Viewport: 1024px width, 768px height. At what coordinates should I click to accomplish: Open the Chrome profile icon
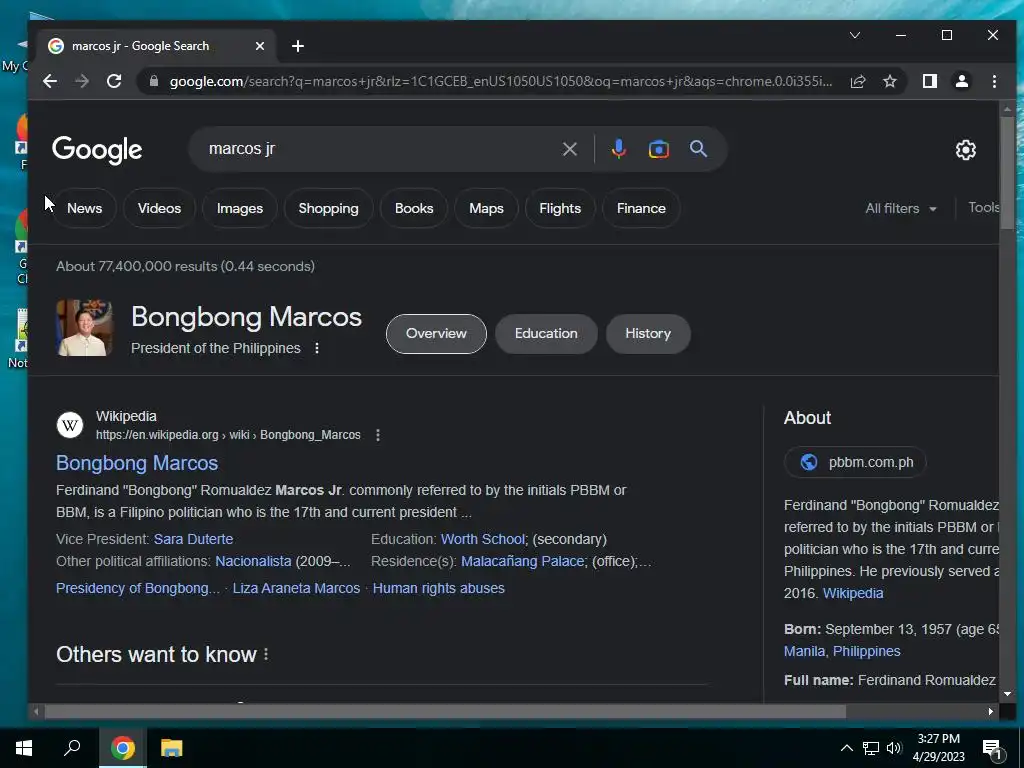[x=962, y=81]
